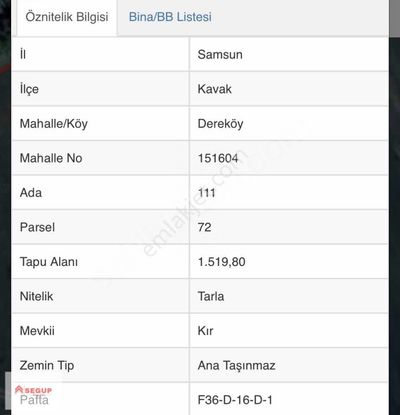
Task: Select the Pafta code F36-D-16-D-1
Action: click(x=235, y=400)
